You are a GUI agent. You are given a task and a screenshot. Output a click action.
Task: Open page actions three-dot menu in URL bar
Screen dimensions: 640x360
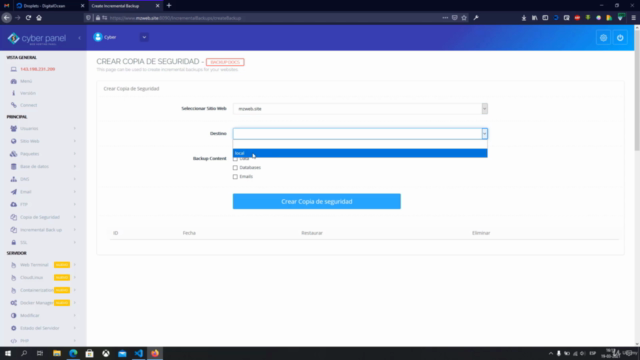click(x=445, y=18)
